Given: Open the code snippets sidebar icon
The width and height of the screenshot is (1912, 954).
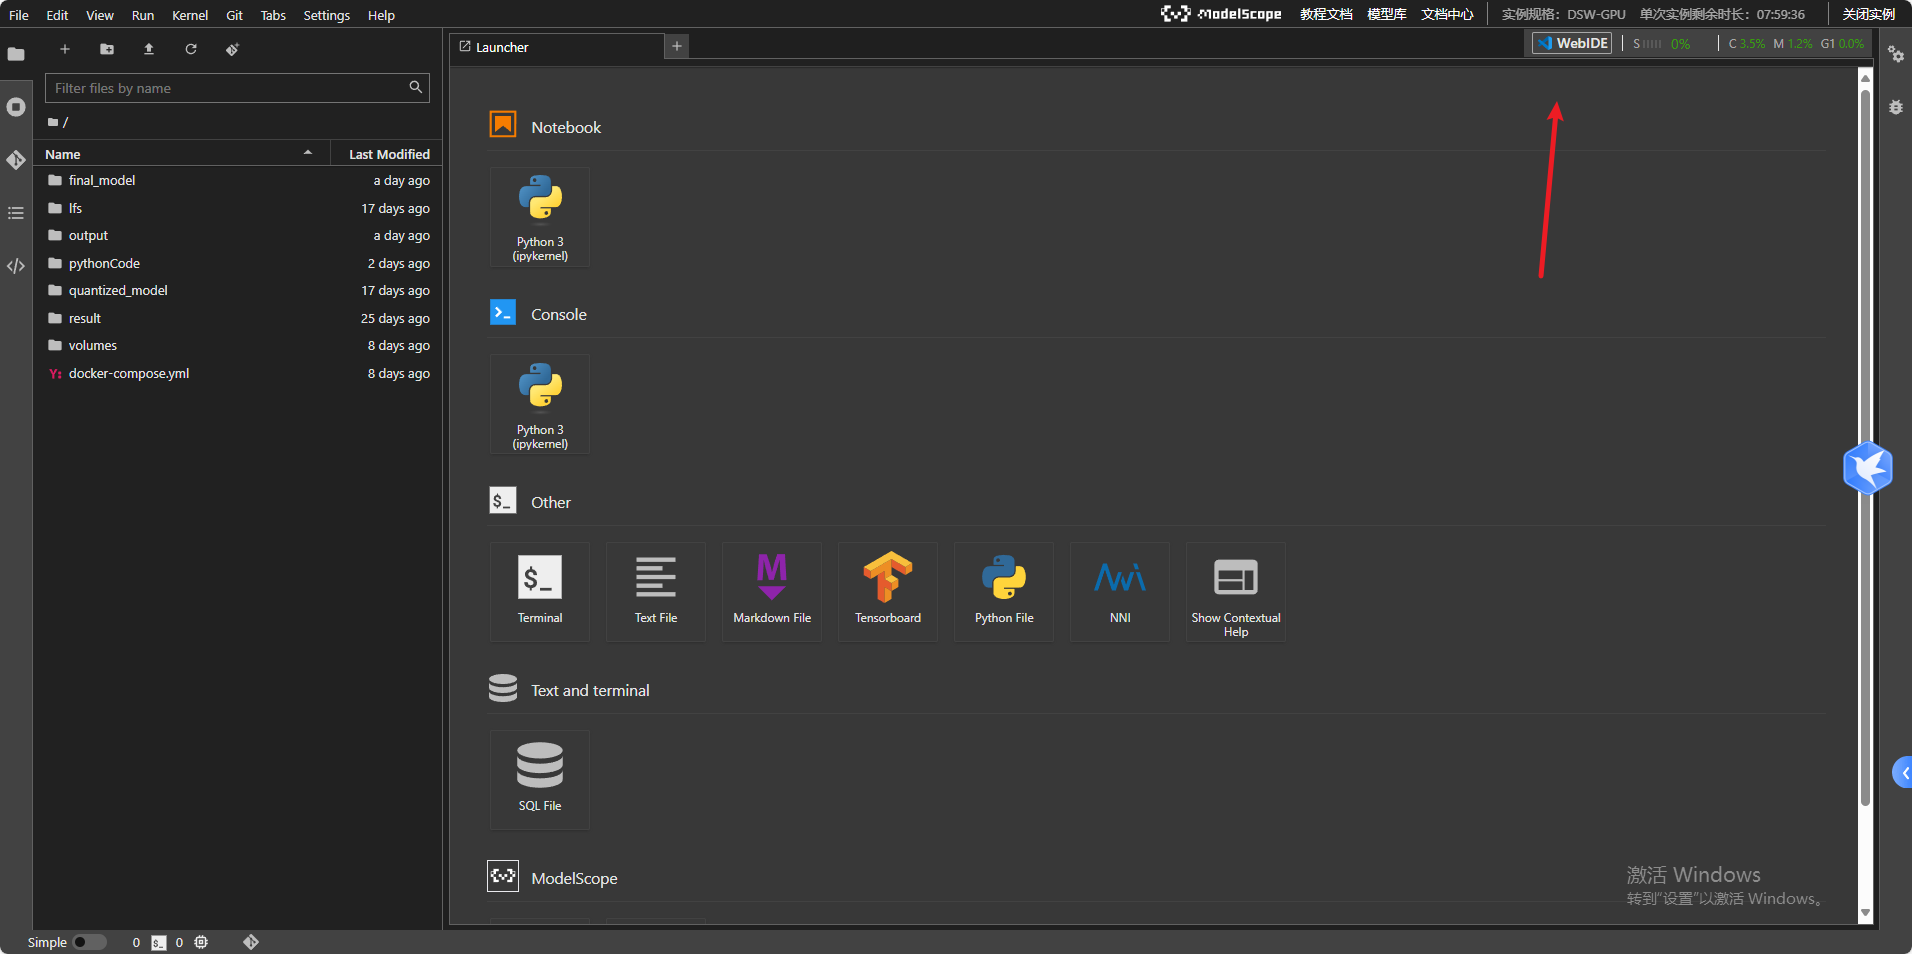Looking at the screenshot, I should tap(16, 266).
